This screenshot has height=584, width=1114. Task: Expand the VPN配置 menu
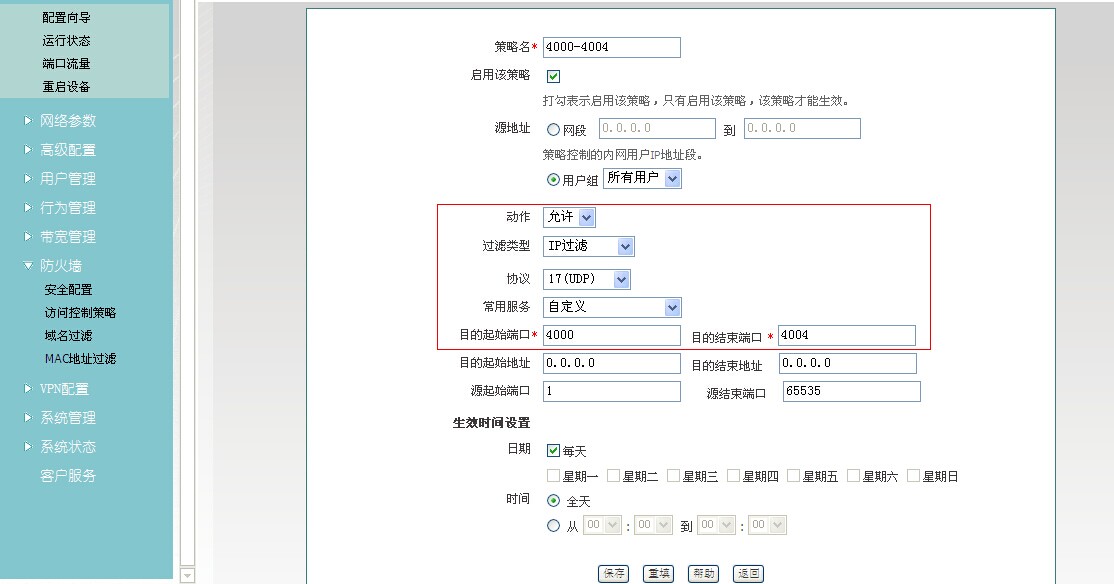point(64,389)
